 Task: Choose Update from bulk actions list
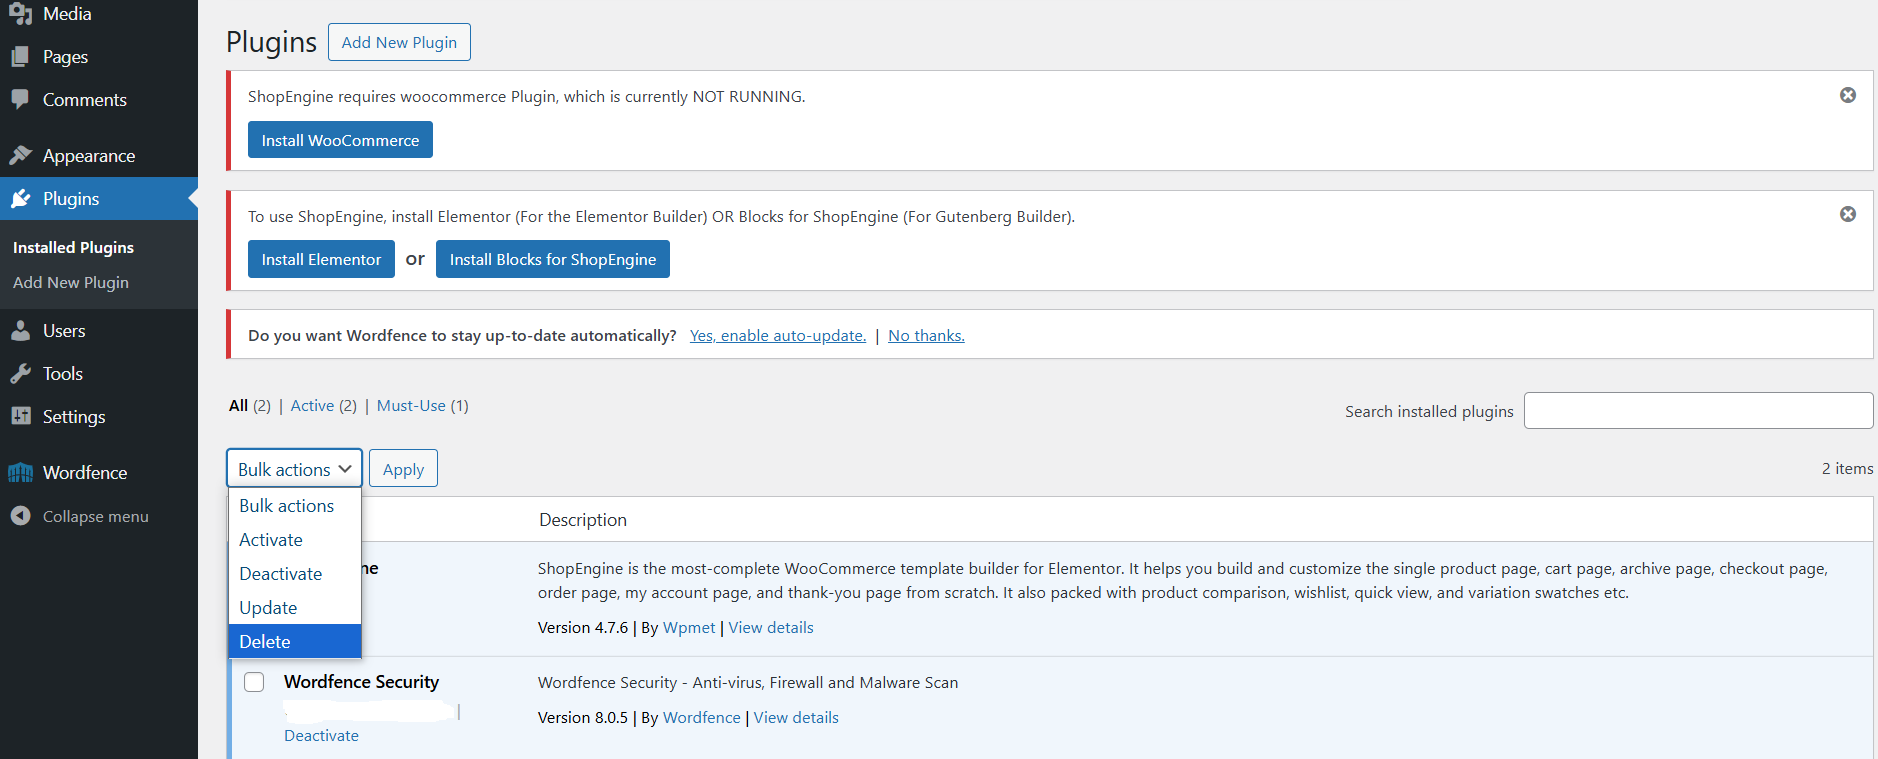click(x=295, y=608)
